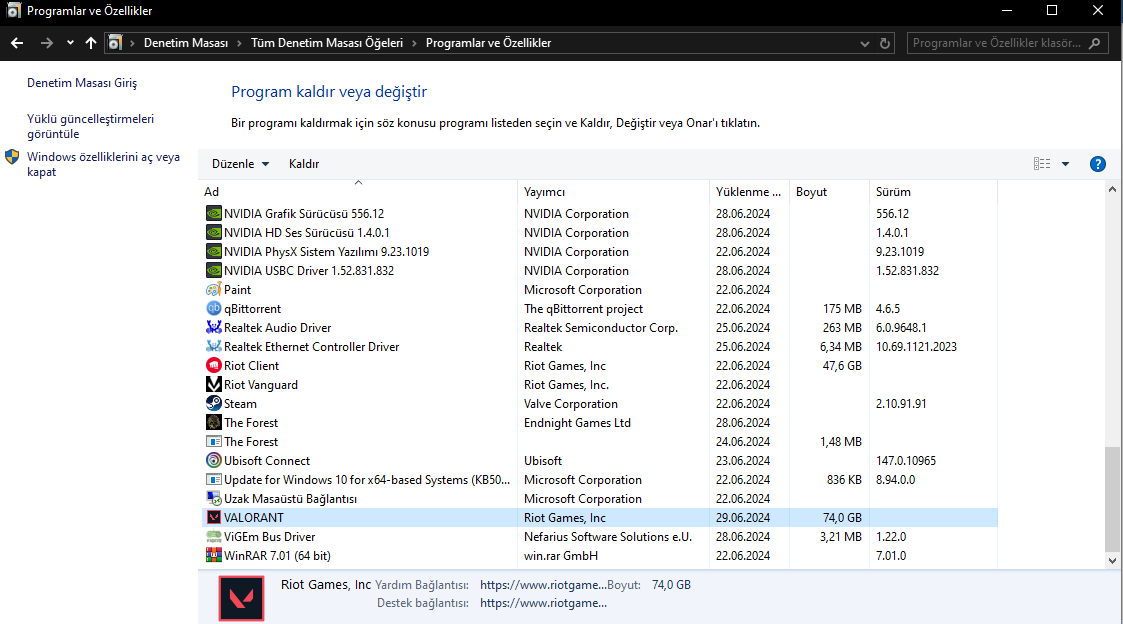Image resolution: width=1123 pixels, height=624 pixels.
Task: Expand the address bar history dropdown
Action: coord(864,44)
